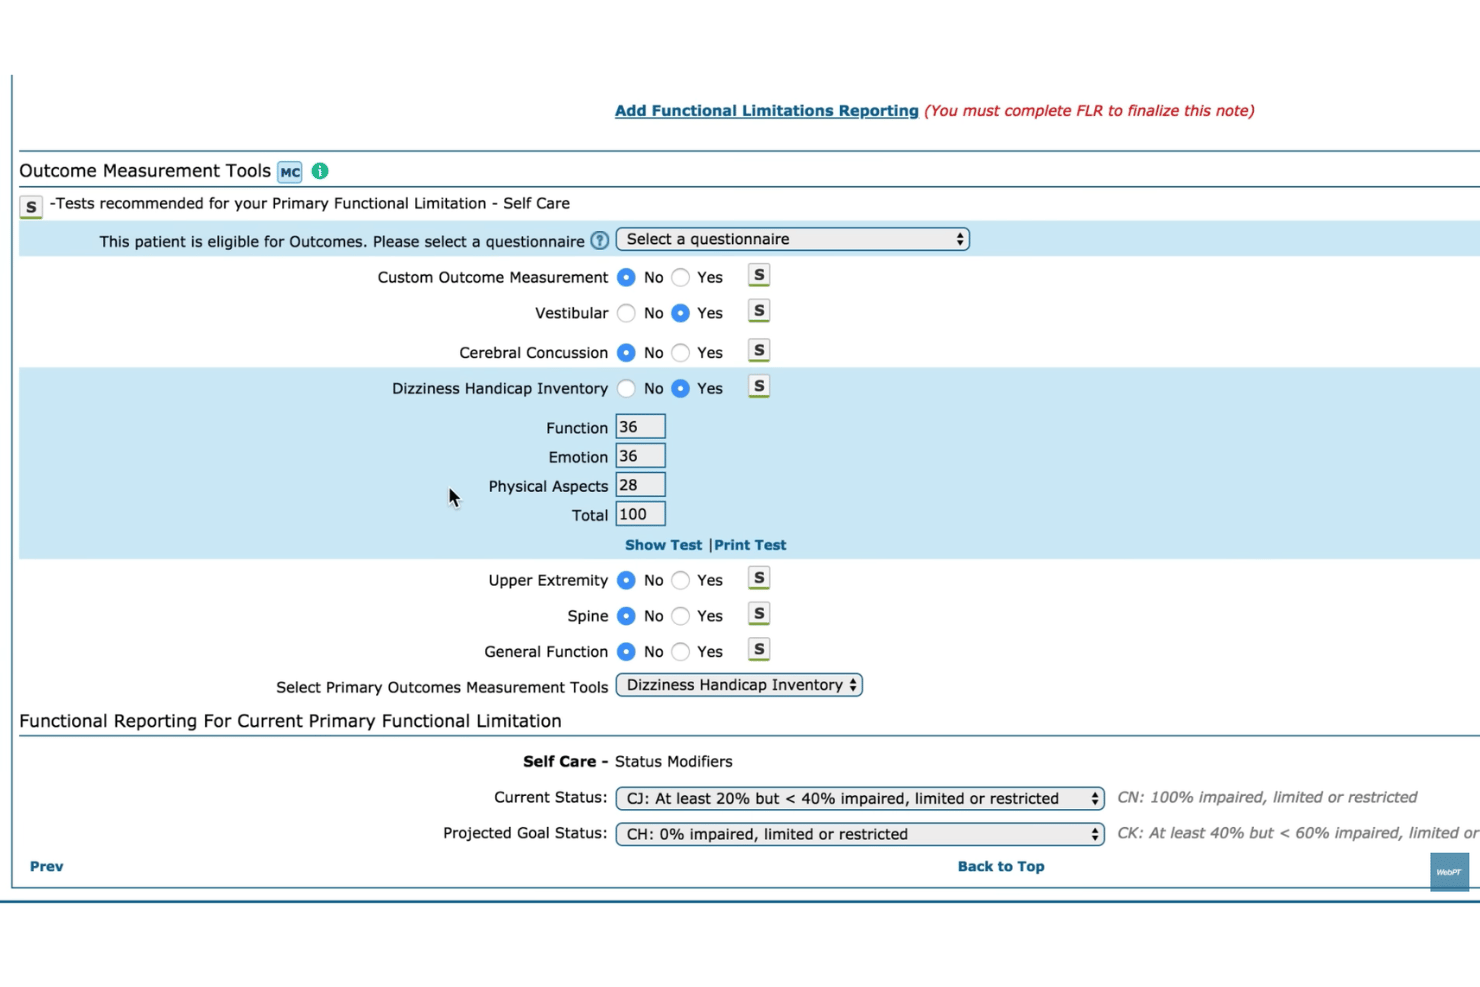Click the Back to Top link
The image size is (1480, 987).
coord(1001,866)
